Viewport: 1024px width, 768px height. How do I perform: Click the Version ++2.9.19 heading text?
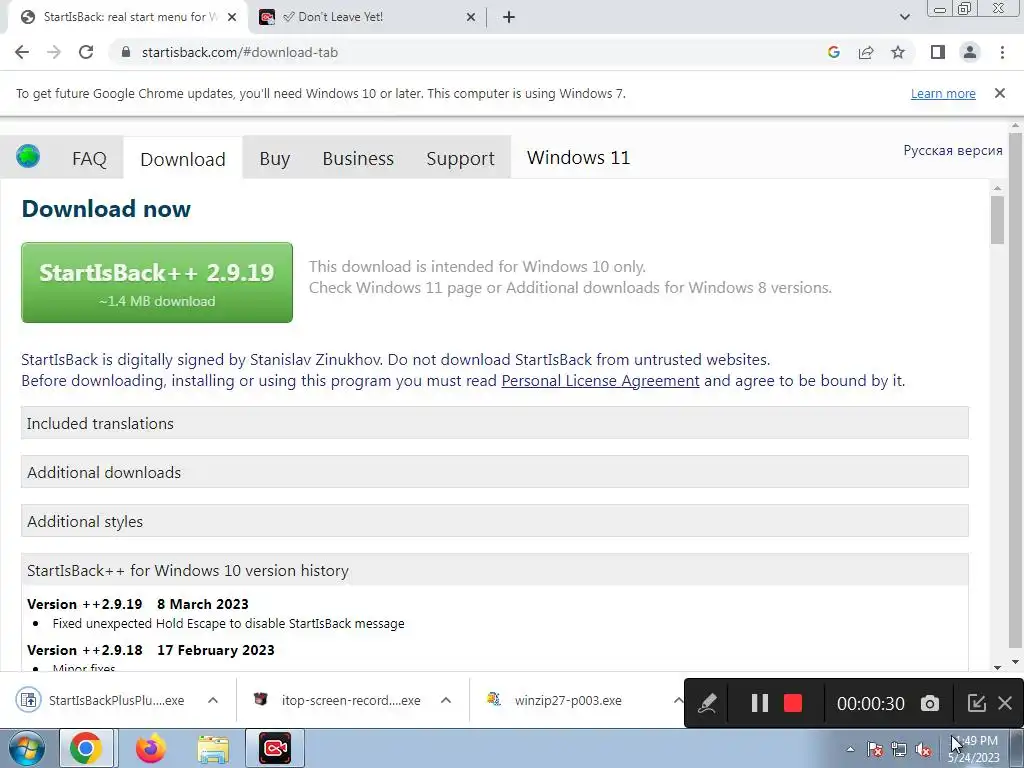84,604
